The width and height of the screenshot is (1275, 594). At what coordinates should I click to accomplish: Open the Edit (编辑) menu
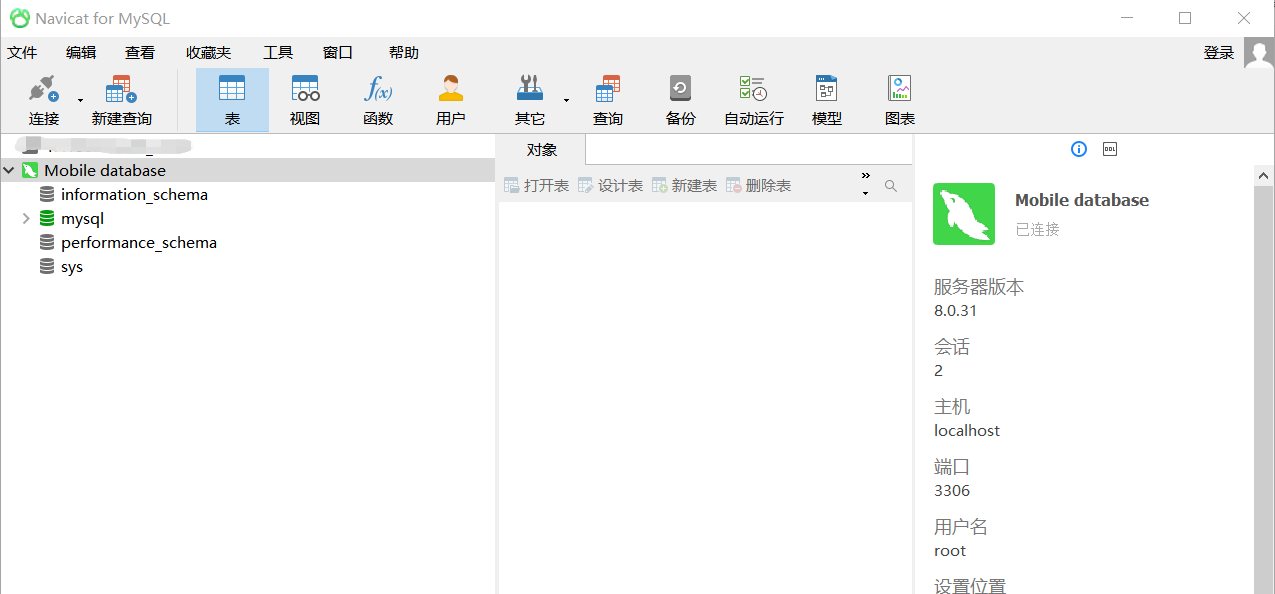pos(81,53)
